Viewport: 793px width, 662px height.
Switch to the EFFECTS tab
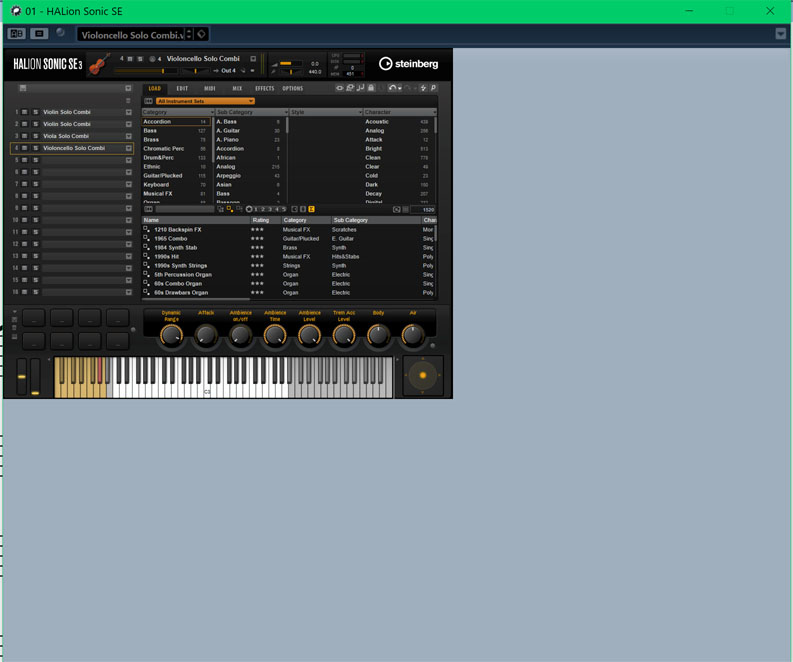(265, 88)
